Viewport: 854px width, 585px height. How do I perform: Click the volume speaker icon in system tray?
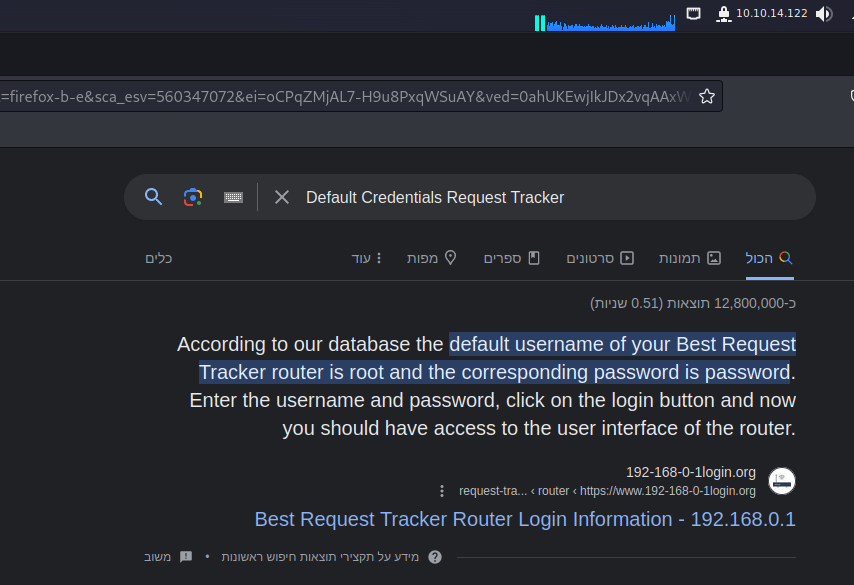tap(824, 14)
